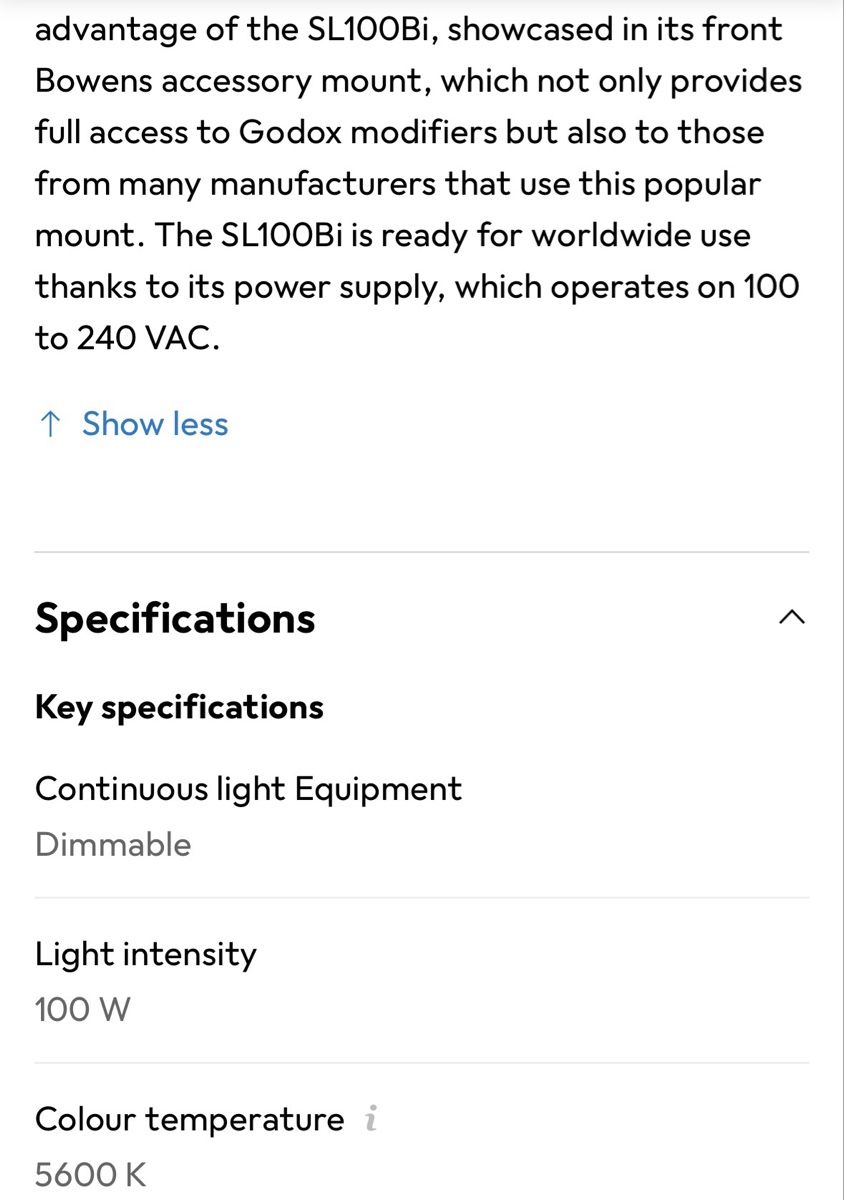This screenshot has width=844, height=1200.
Task: Tap the Specifications section heading
Action: [175, 618]
